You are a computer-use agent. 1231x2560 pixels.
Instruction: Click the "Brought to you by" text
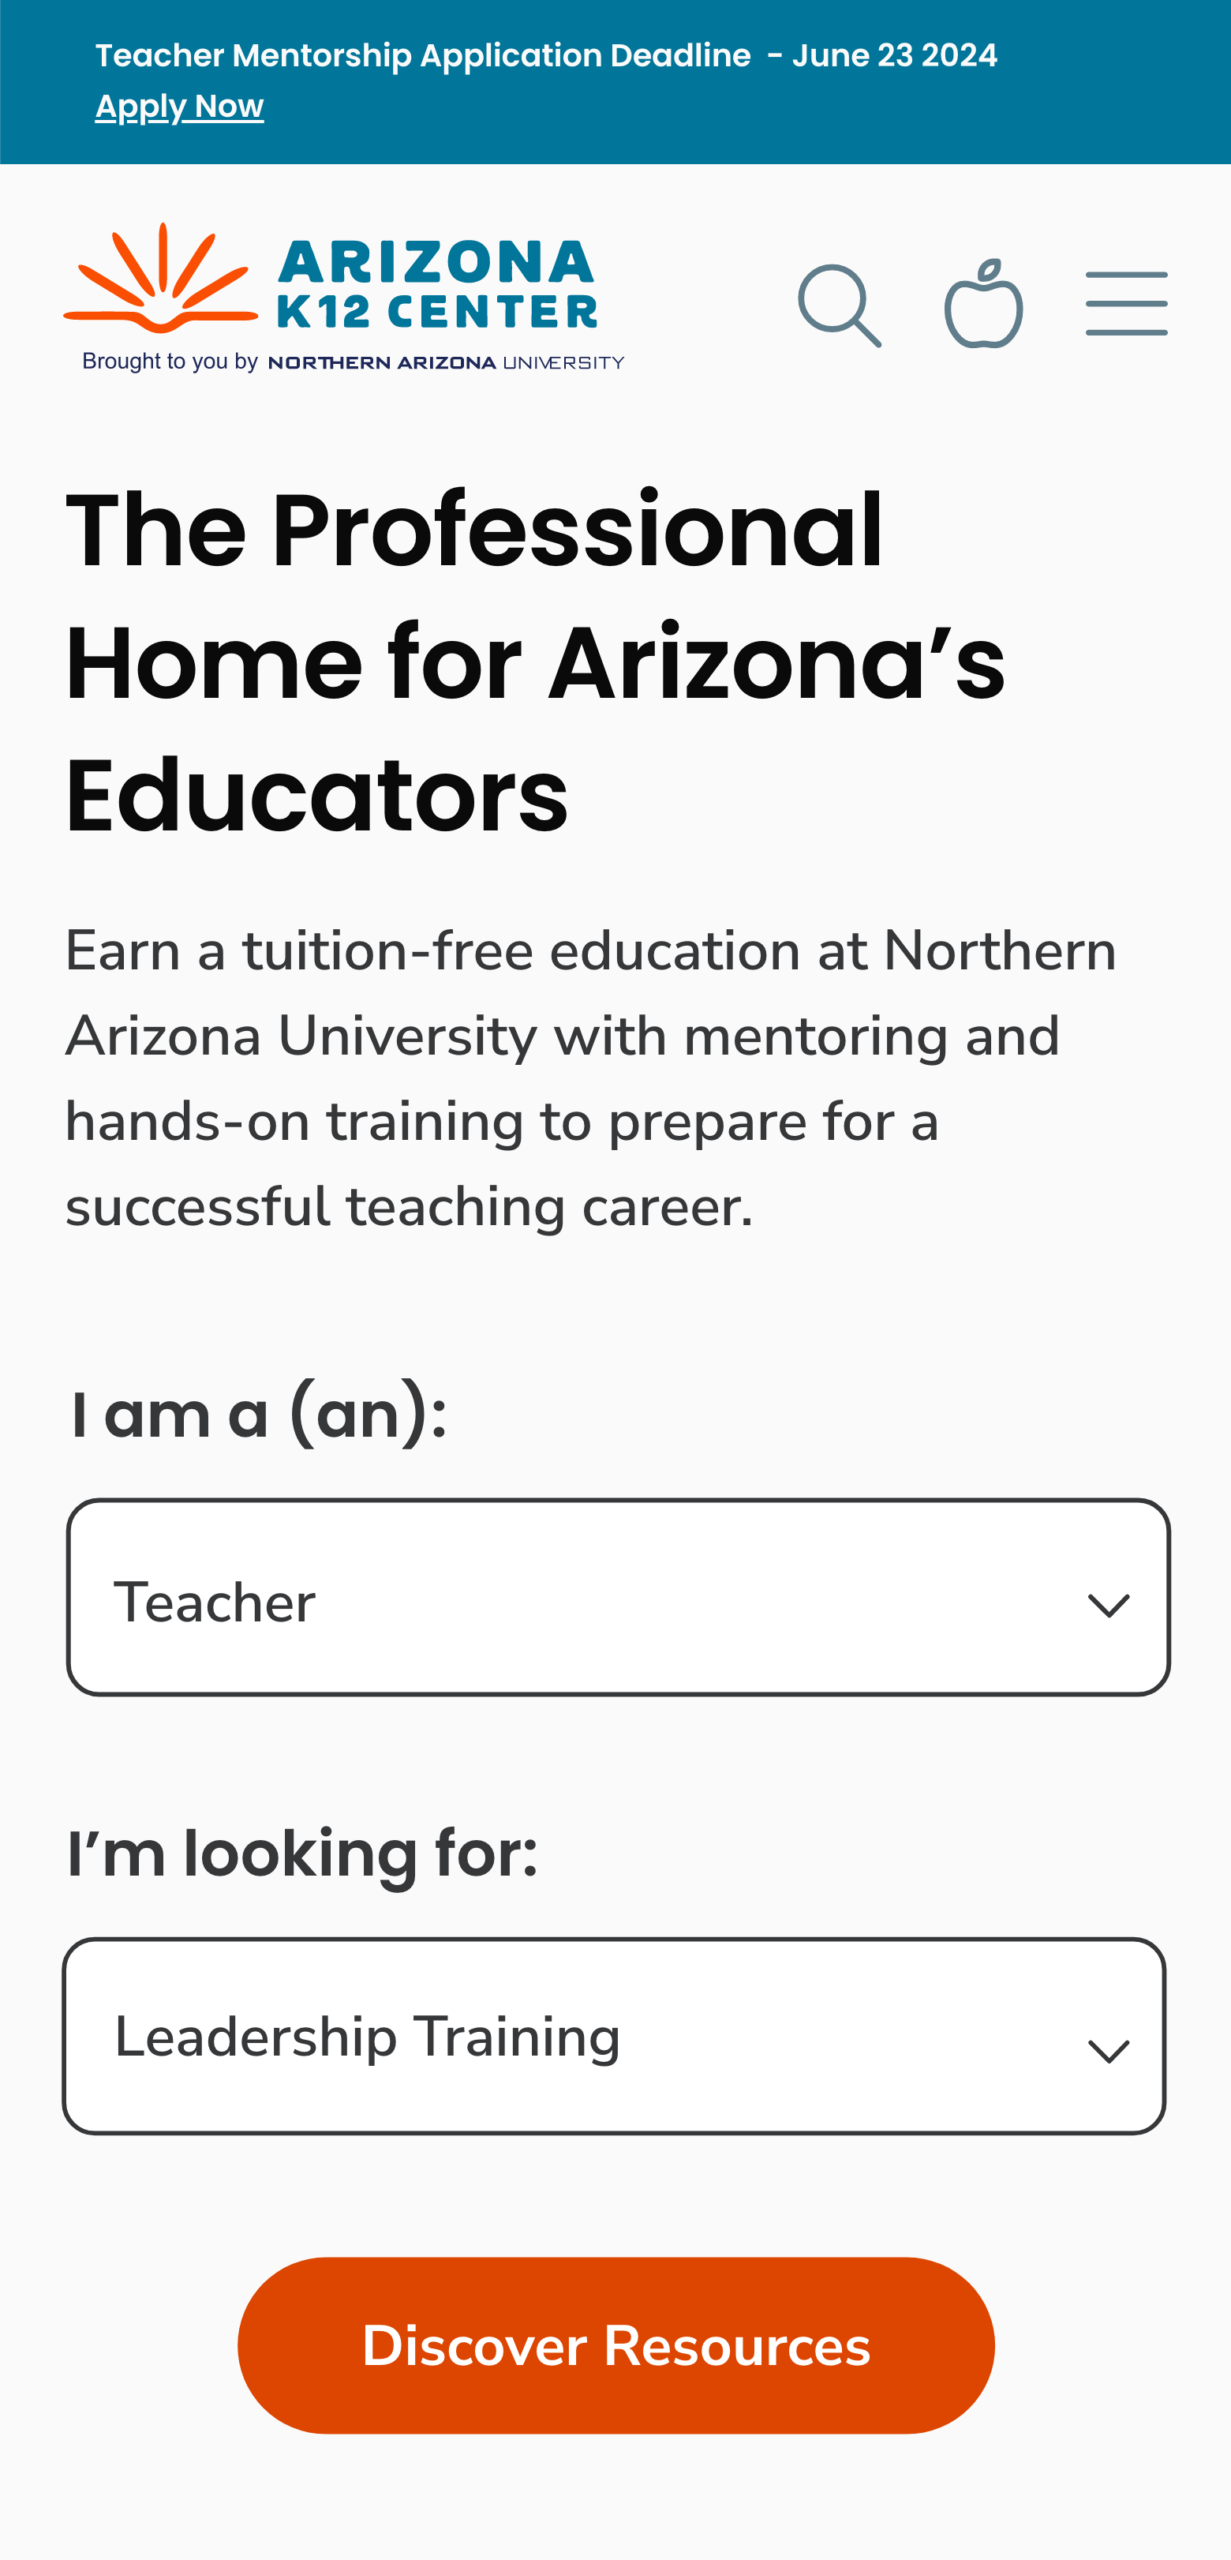pos(170,361)
